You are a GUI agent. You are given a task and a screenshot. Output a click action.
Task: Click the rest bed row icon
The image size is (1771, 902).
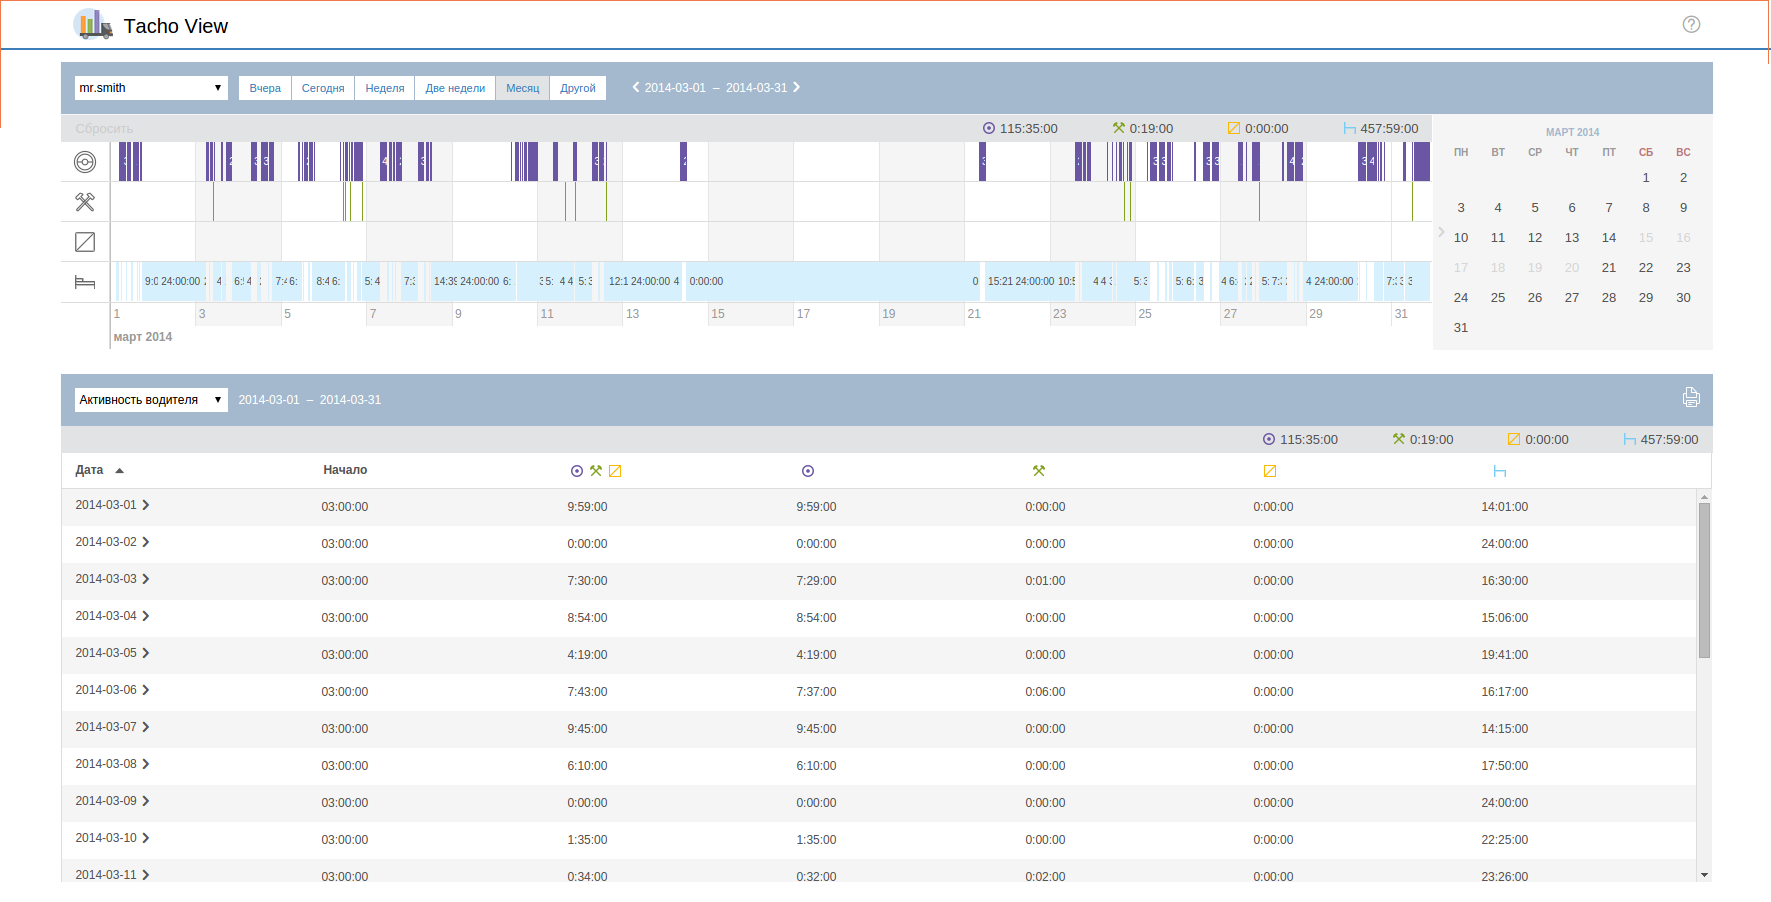[x=85, y=283]
